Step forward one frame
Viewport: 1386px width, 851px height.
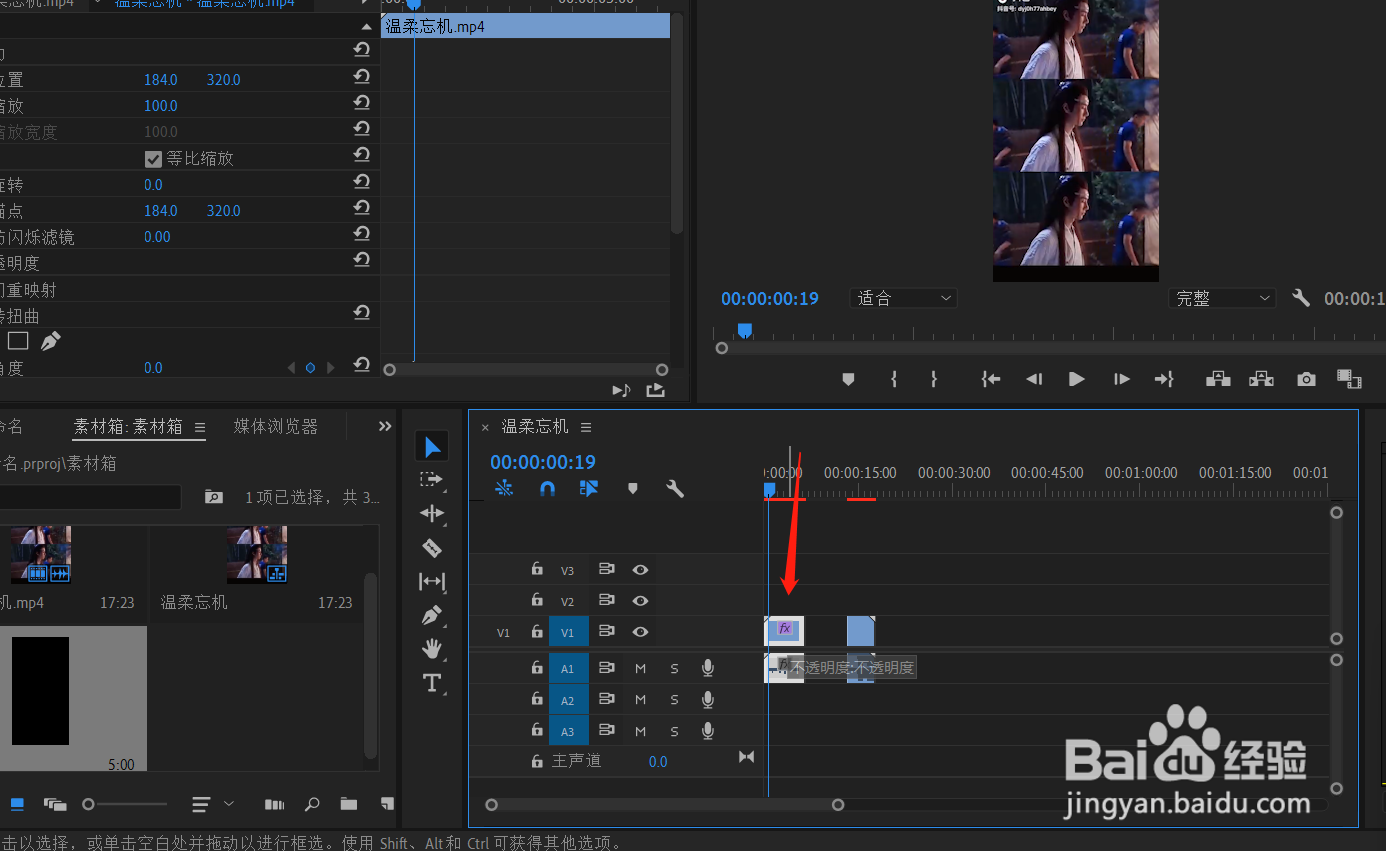pyautogui.click(x=1122, y=379)
